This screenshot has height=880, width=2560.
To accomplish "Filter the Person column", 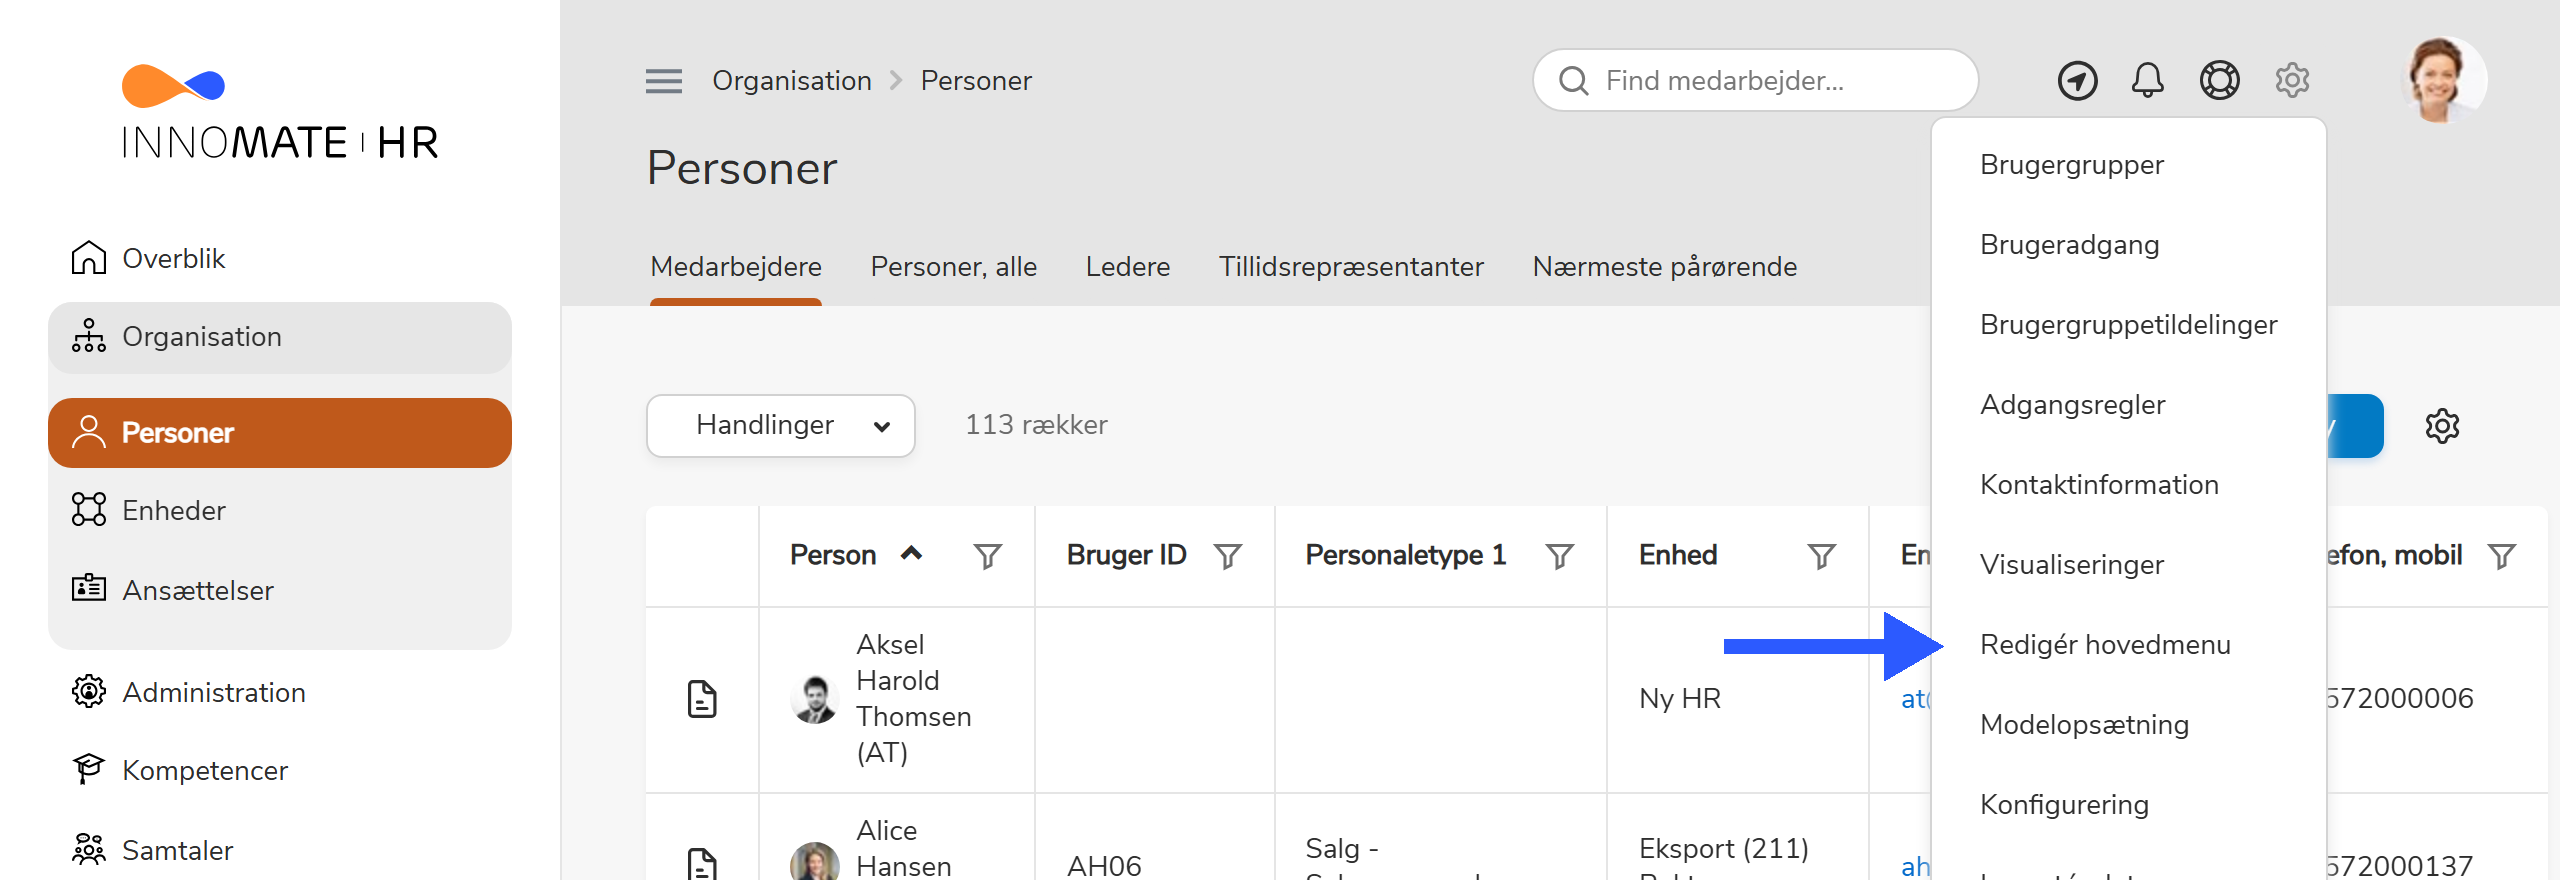I will point(988,556).
